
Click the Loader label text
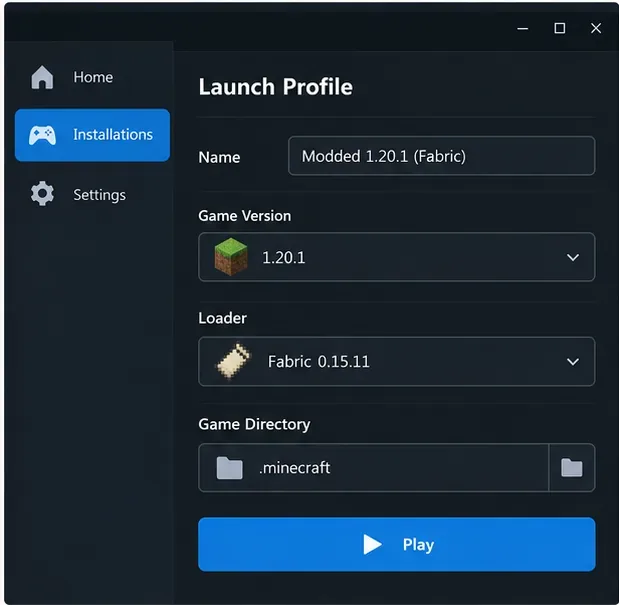(x=223, y=318)
